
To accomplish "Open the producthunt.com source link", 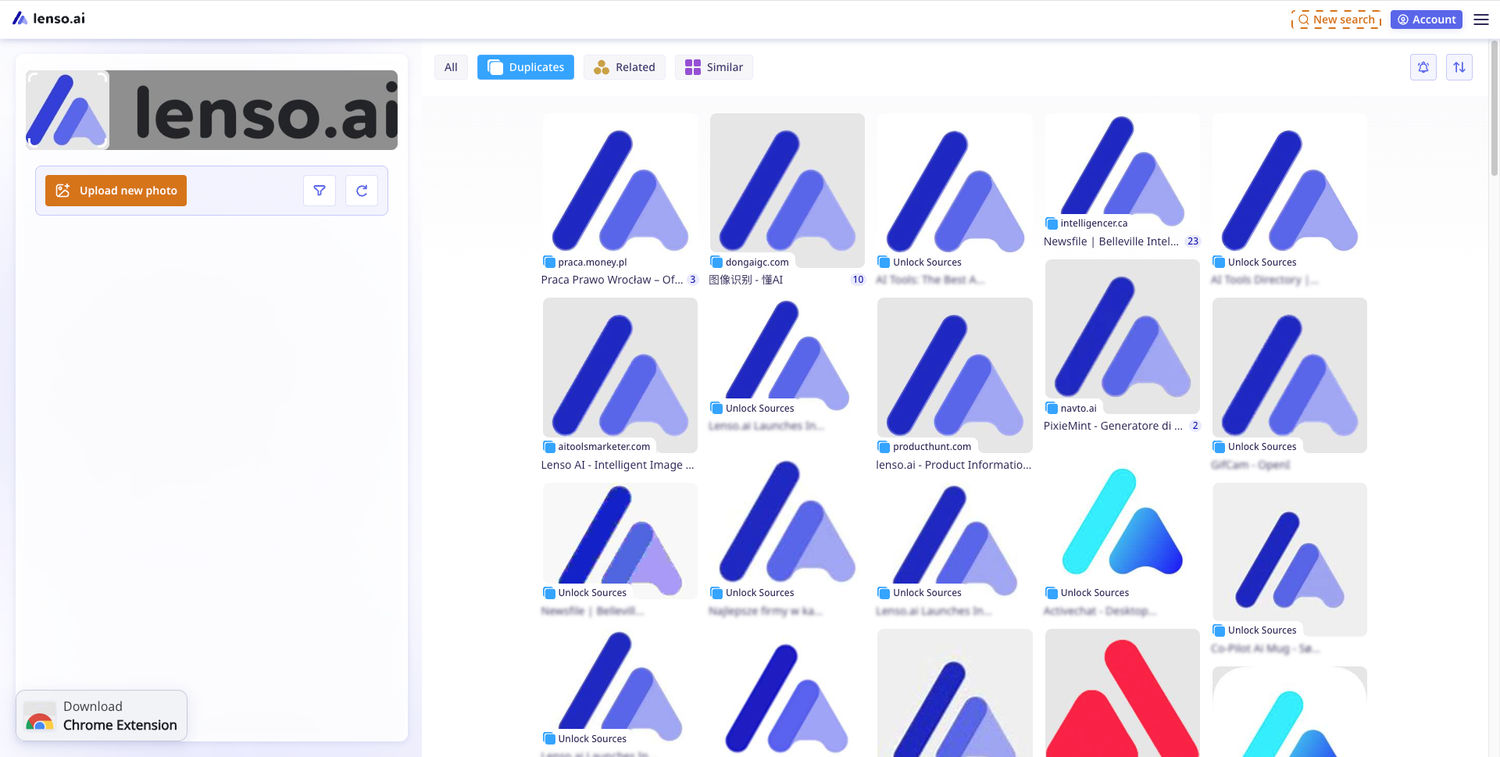I will point(932,446).
